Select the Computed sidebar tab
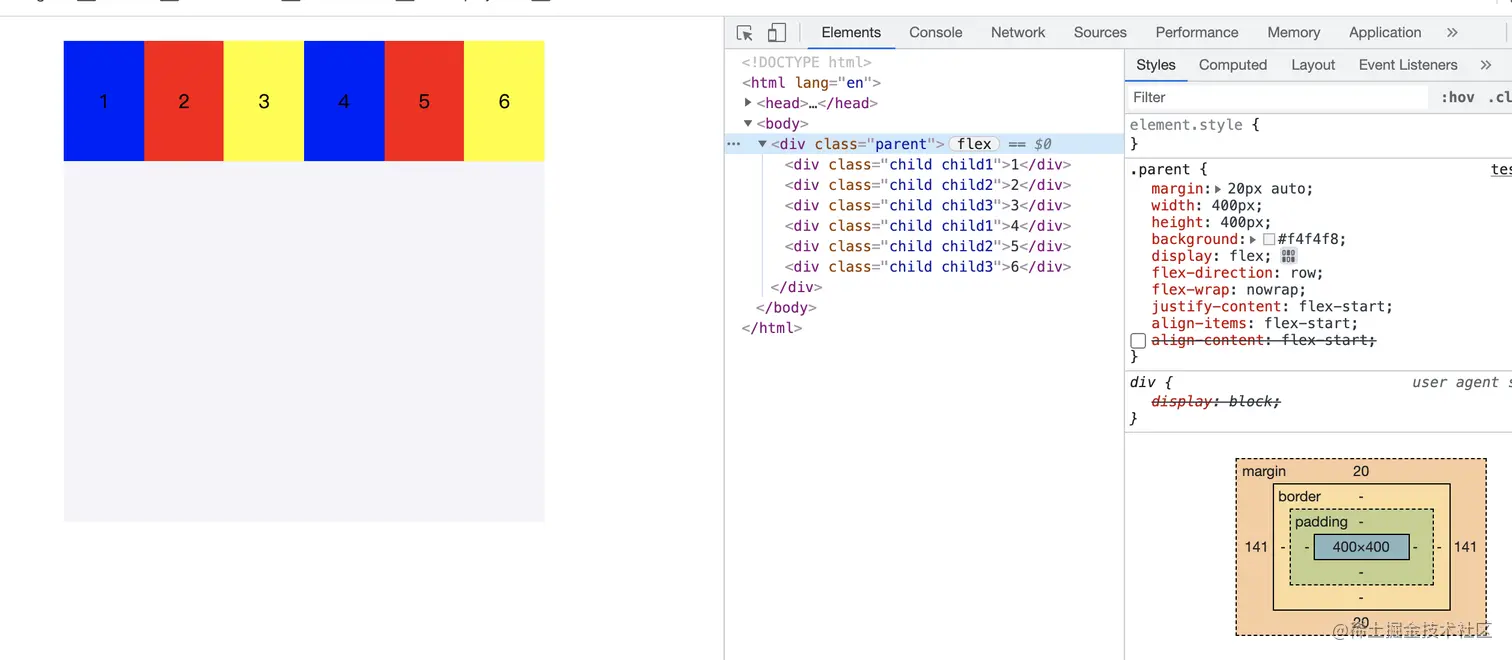Image resolution: width=1512 pixels, height=660 pixels. [x=1232, y=65]
